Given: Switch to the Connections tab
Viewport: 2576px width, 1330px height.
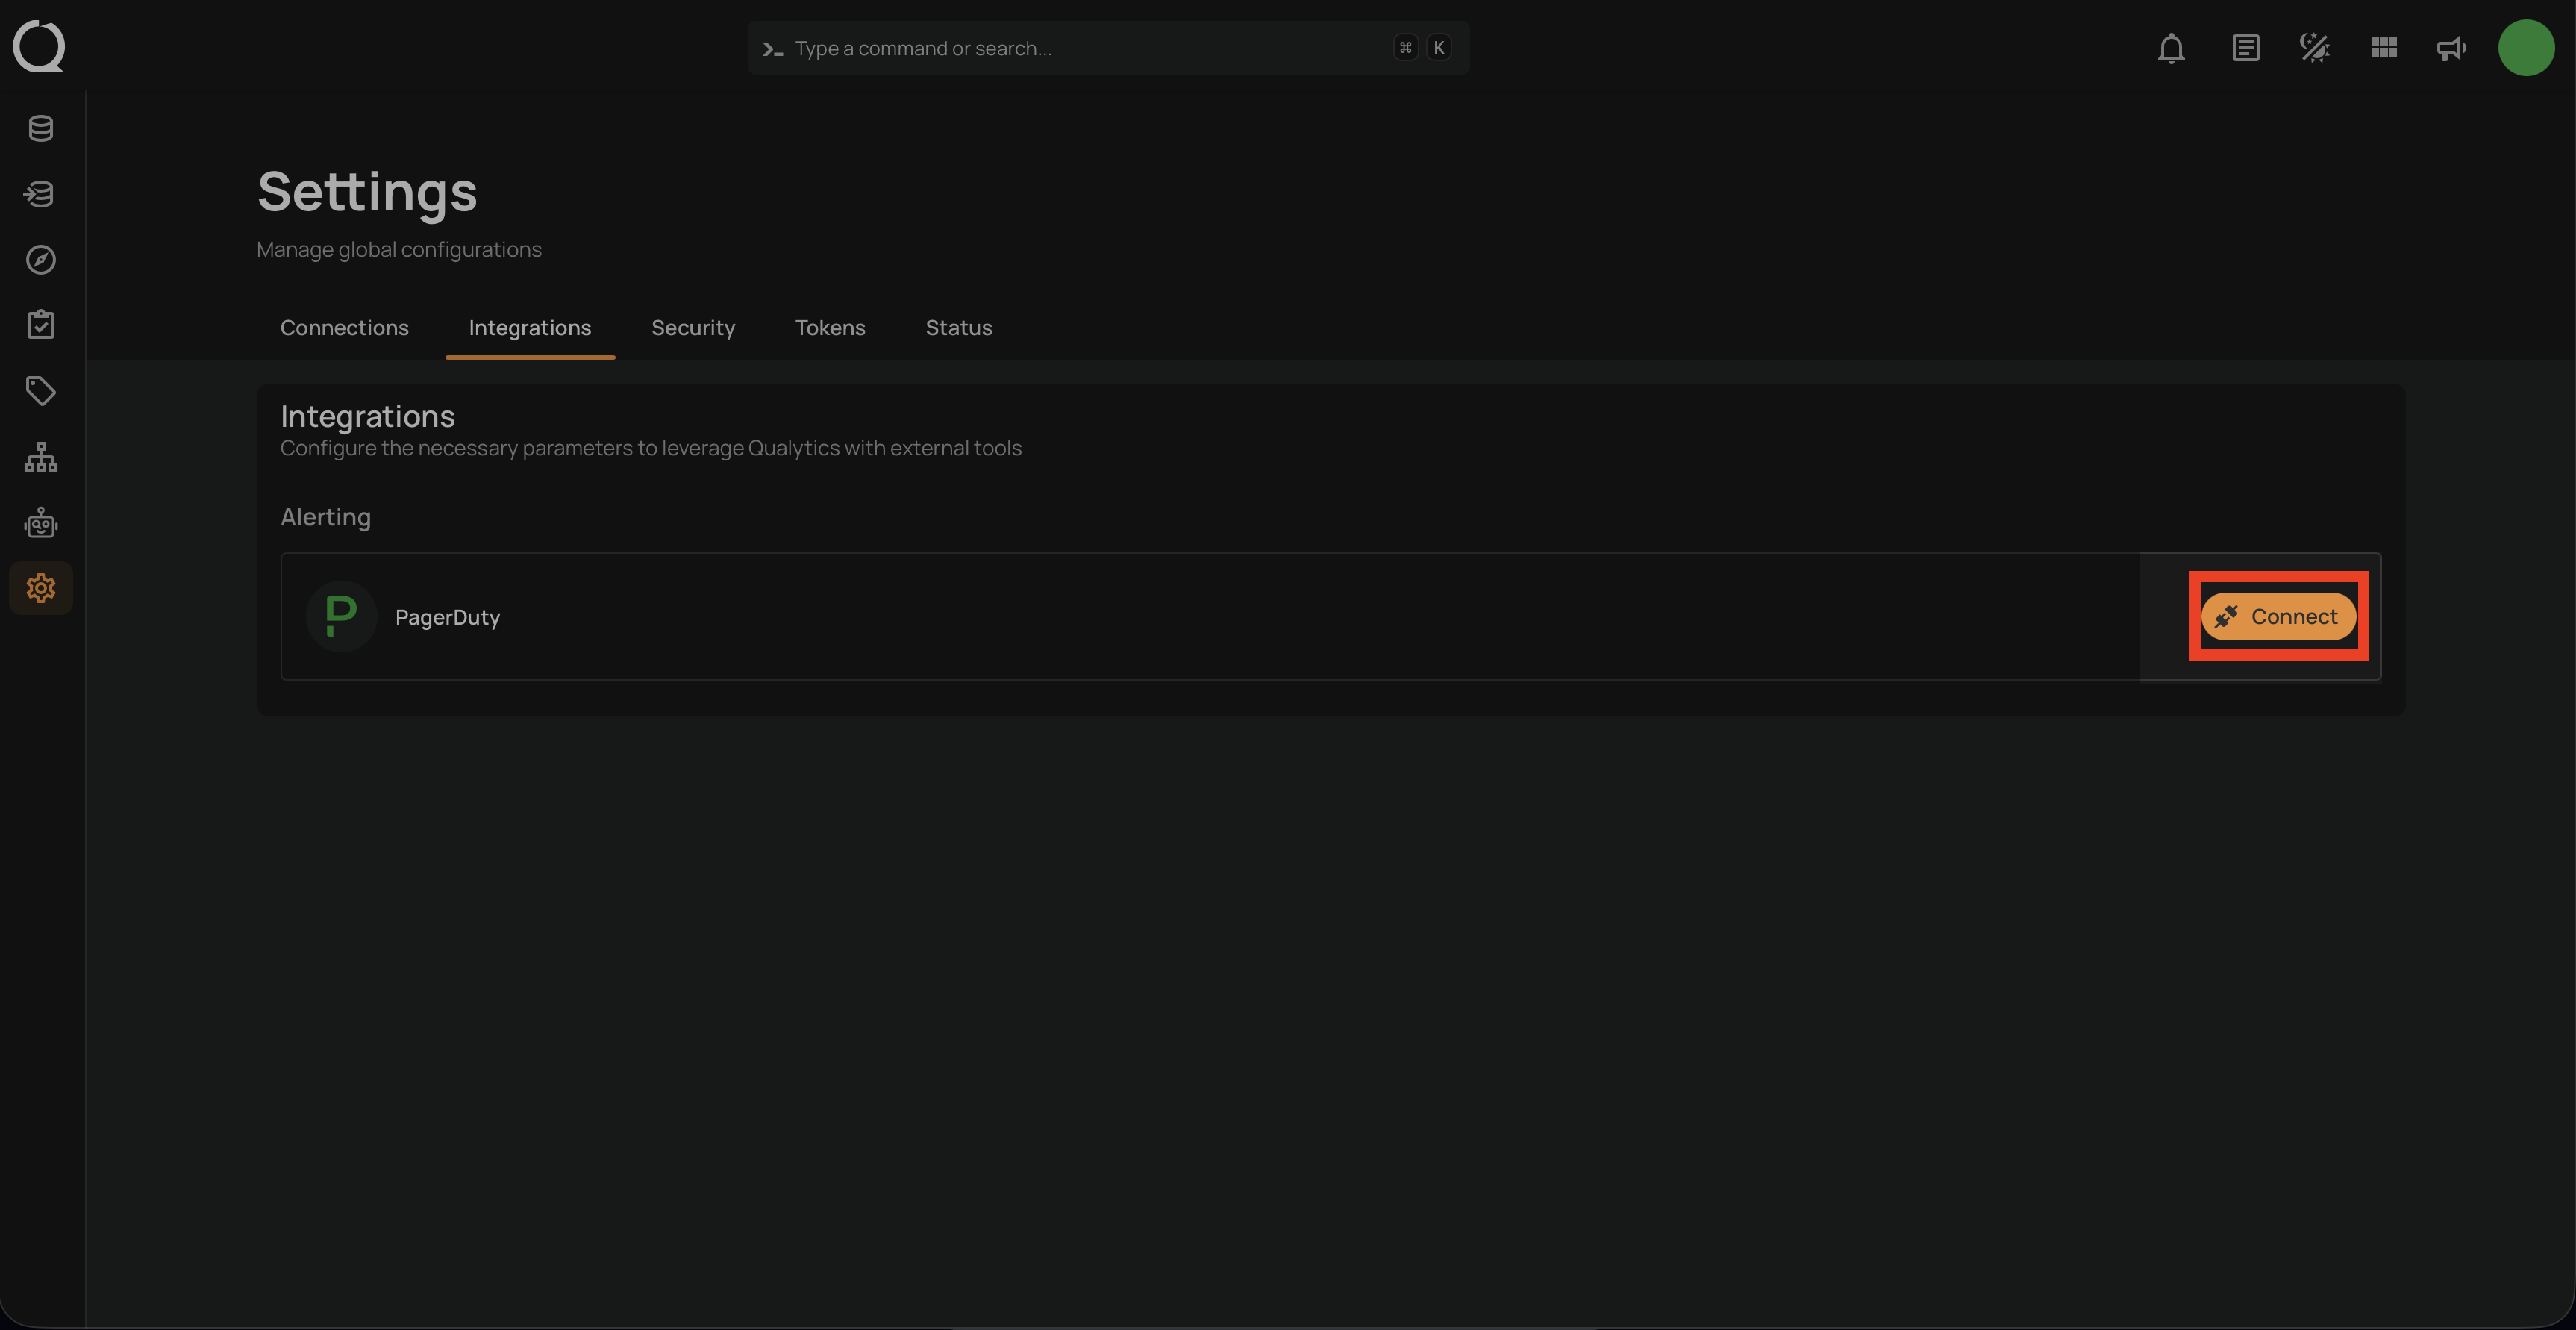Looking at the screenshot, I should coord(344,328).
